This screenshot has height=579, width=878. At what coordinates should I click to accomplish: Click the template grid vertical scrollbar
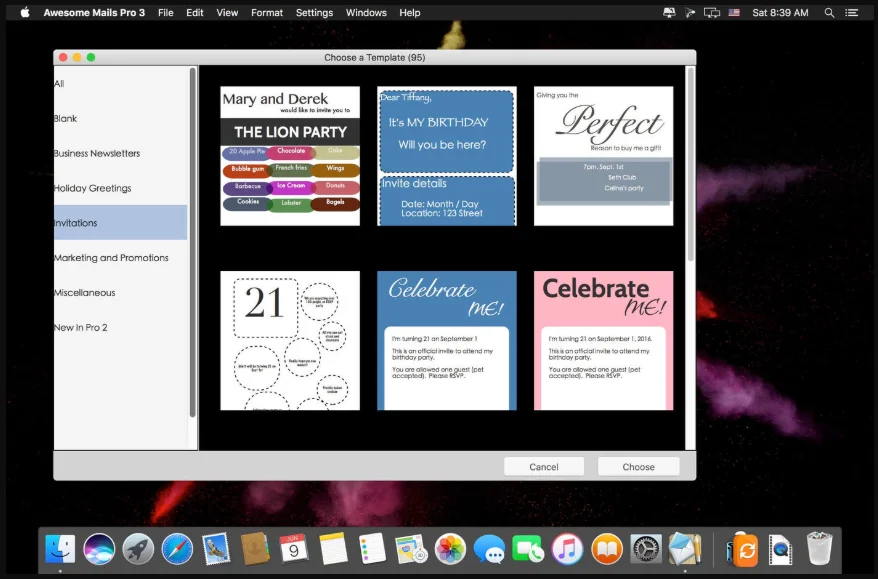690,164
